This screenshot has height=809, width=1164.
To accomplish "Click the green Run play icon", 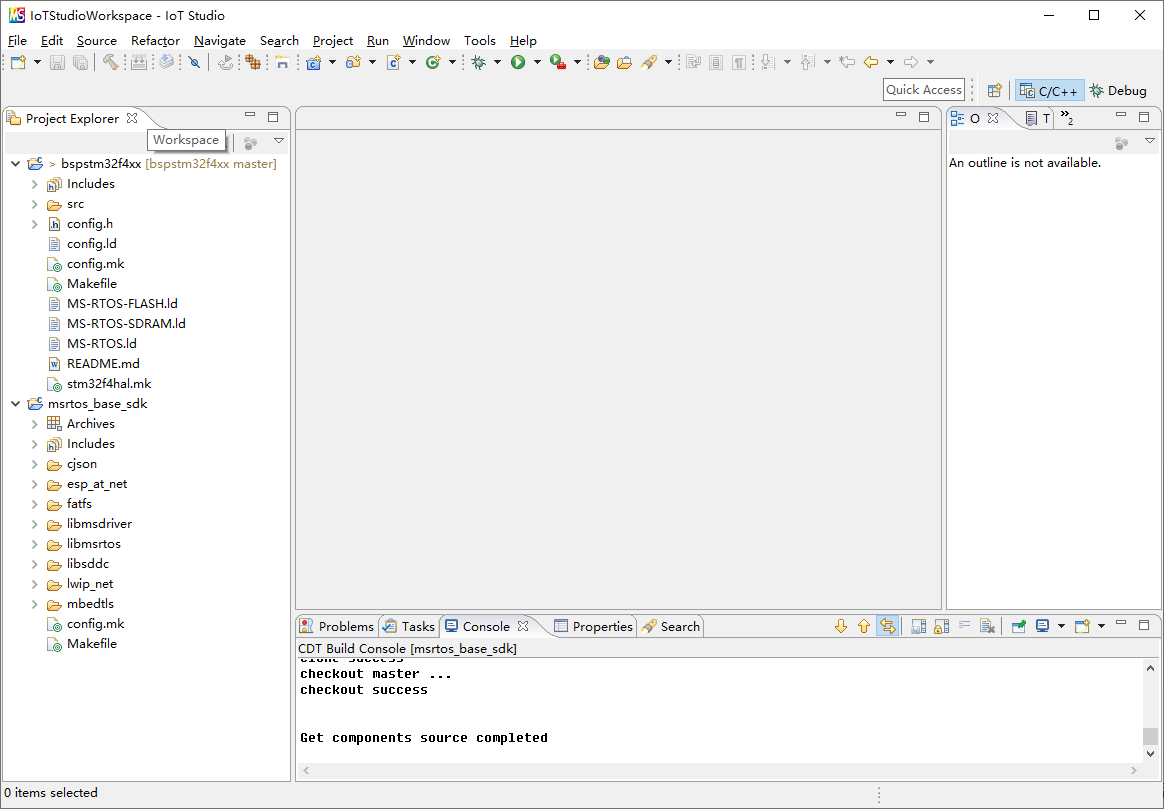I will pos(518,62).
